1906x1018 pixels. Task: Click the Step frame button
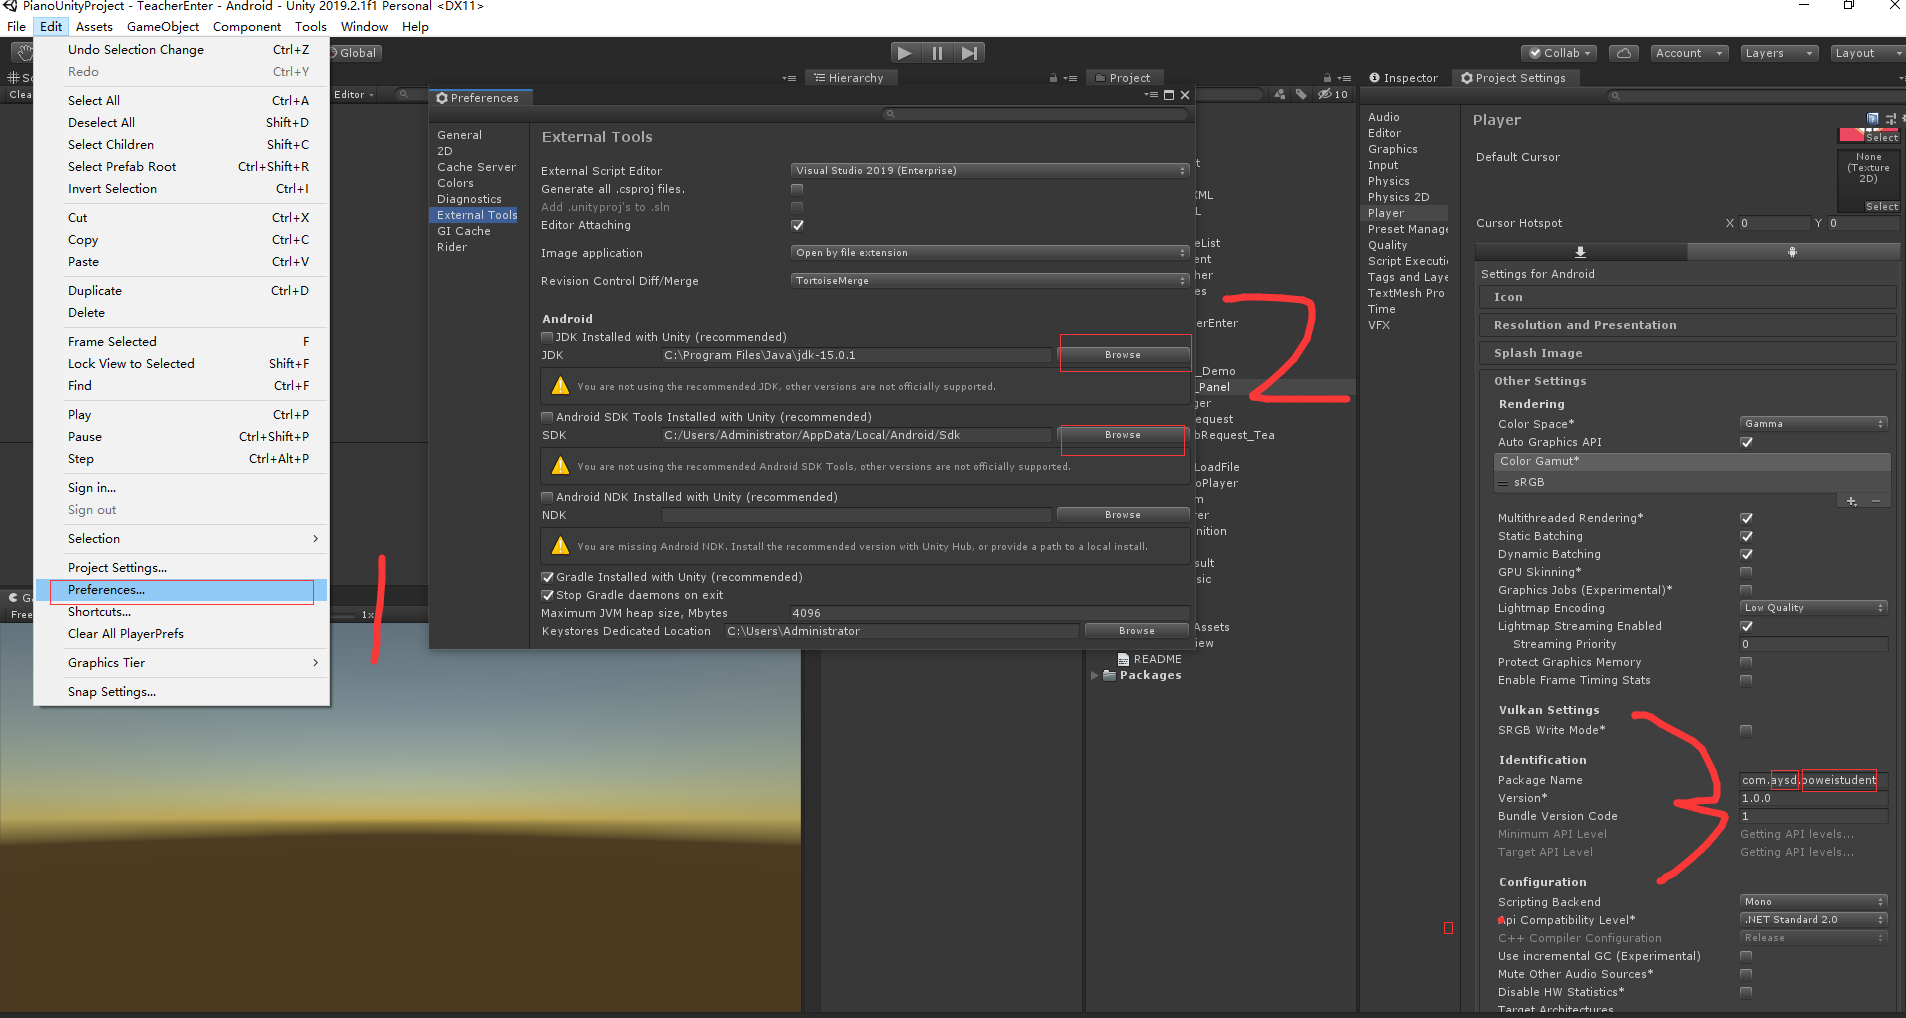(969, 53)
